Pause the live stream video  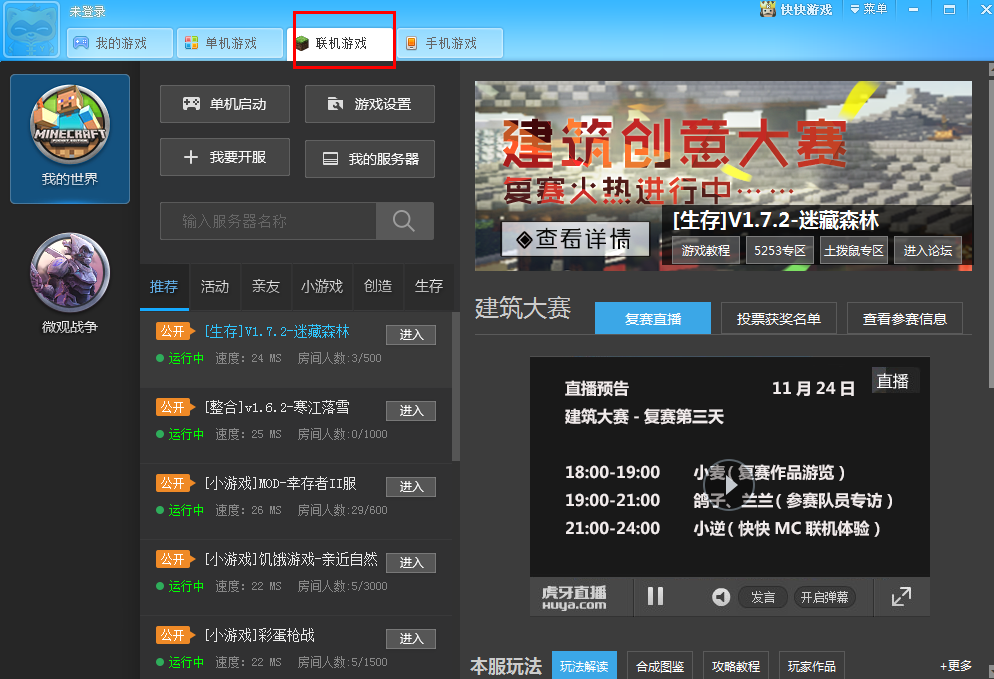(x=655, y=597)
